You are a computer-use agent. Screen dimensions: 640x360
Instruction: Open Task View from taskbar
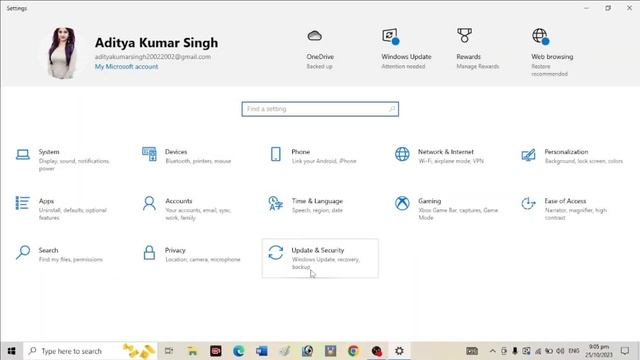click(169, 351)
